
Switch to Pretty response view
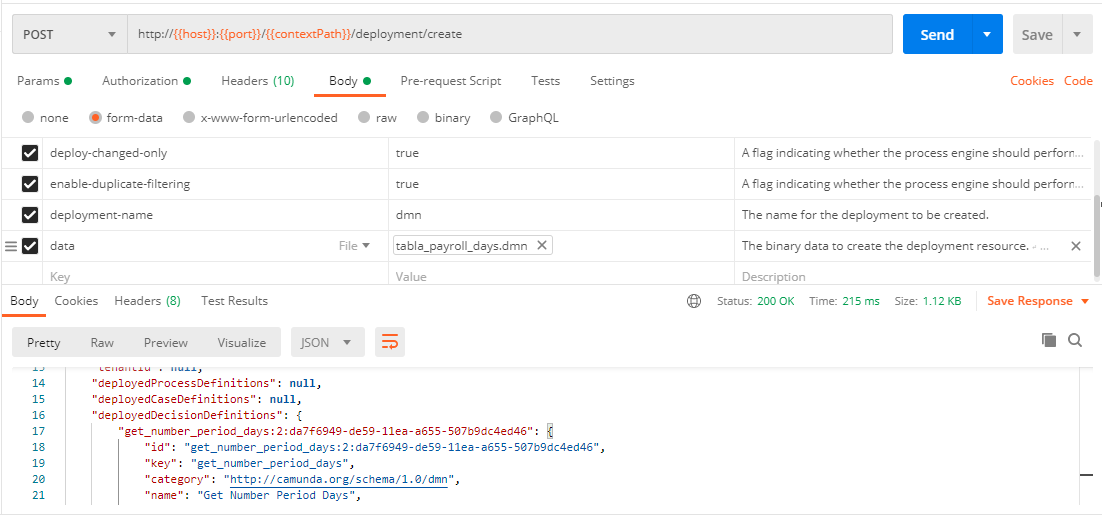[x=44, y=342]
